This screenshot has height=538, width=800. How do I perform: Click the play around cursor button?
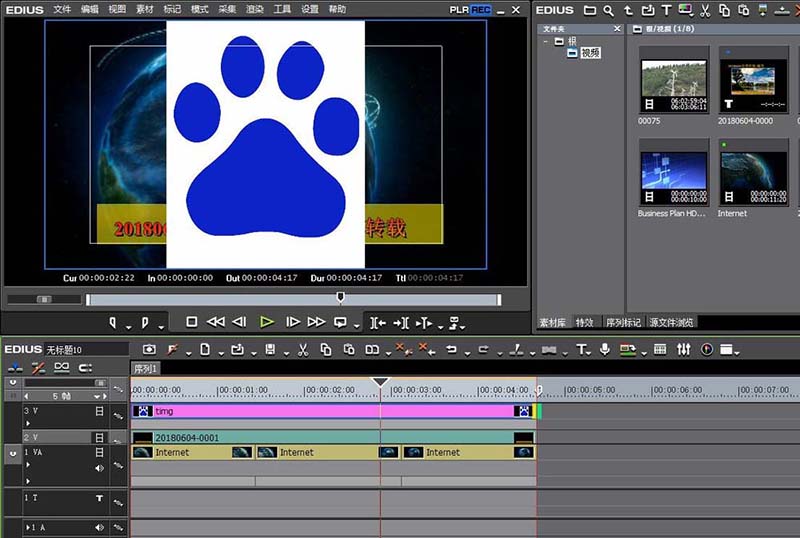click(x=424, y=323)
